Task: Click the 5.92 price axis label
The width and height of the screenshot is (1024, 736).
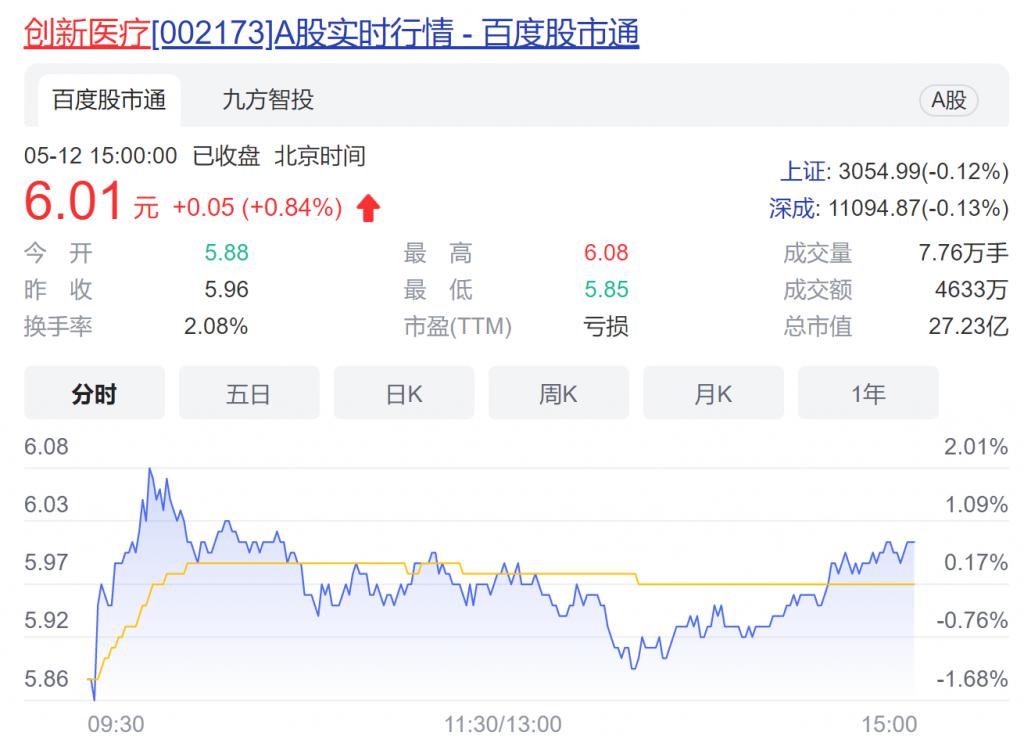Action: tap(46, 620)
